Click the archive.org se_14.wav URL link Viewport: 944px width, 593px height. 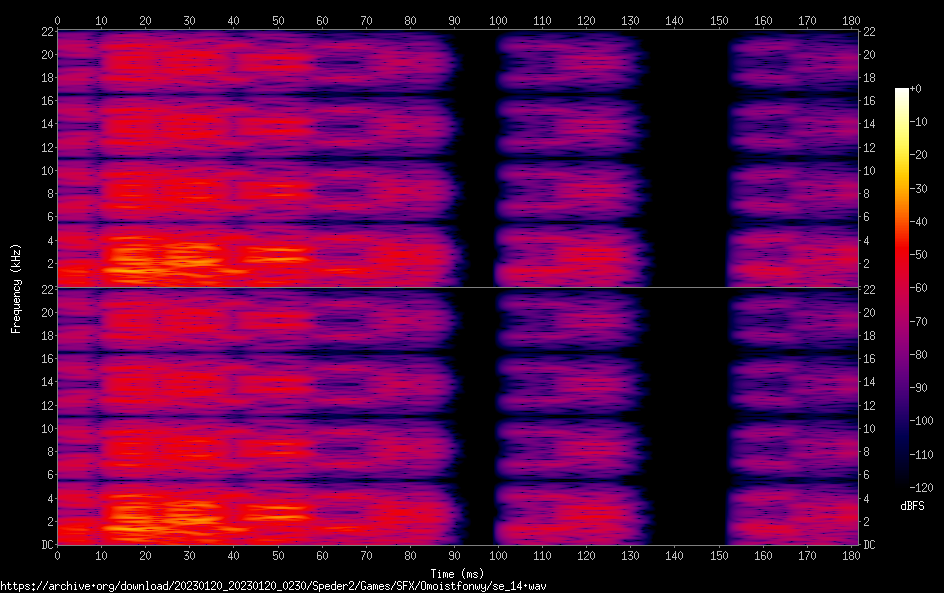pyautogui.click(x=273, y=586)
